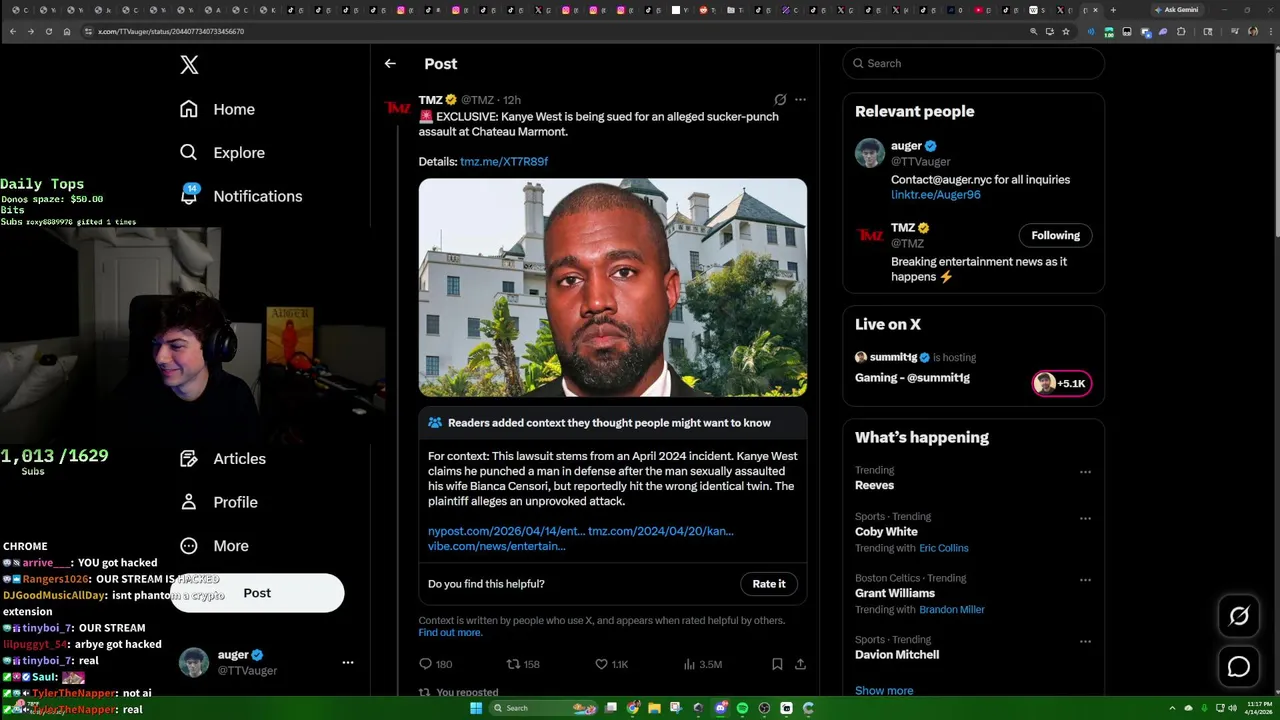The height and width of the screenshot is (720, 1280).
Task: Open more options for the Reeves trend
Action: point(1085,472)
